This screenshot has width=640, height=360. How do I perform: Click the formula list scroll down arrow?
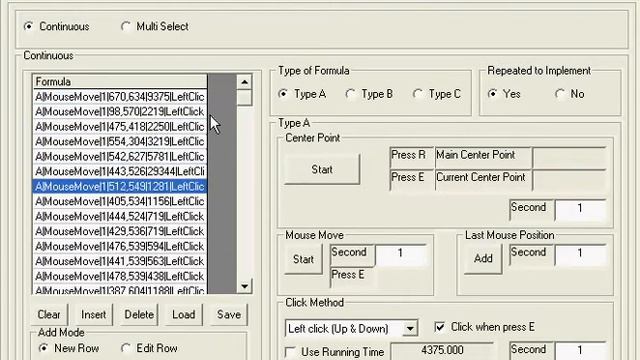(244, 286)
